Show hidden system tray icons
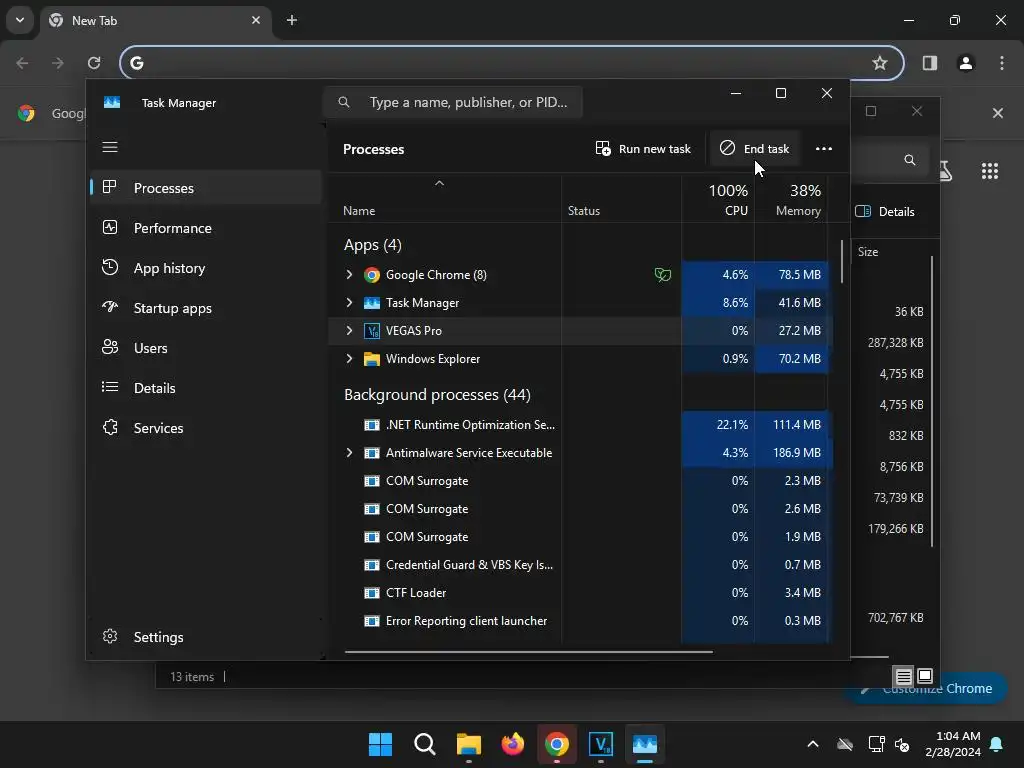Screen dimensions: 1024x768 (812, 744)
